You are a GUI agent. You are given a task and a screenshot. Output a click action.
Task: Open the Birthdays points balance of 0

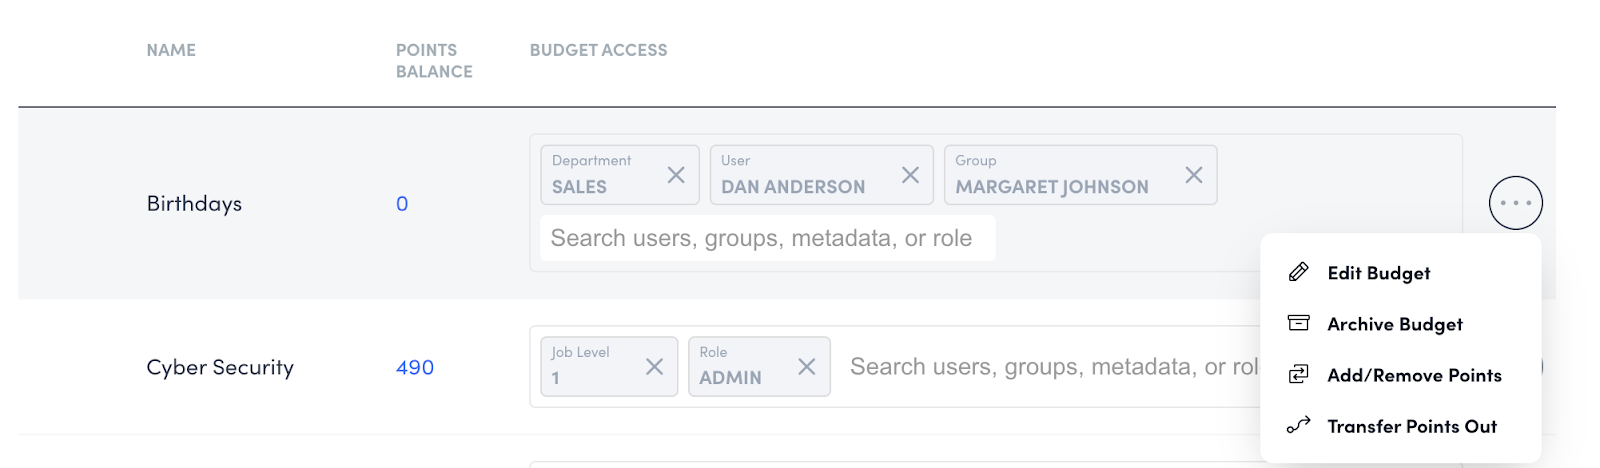click(x=402, y=204)
